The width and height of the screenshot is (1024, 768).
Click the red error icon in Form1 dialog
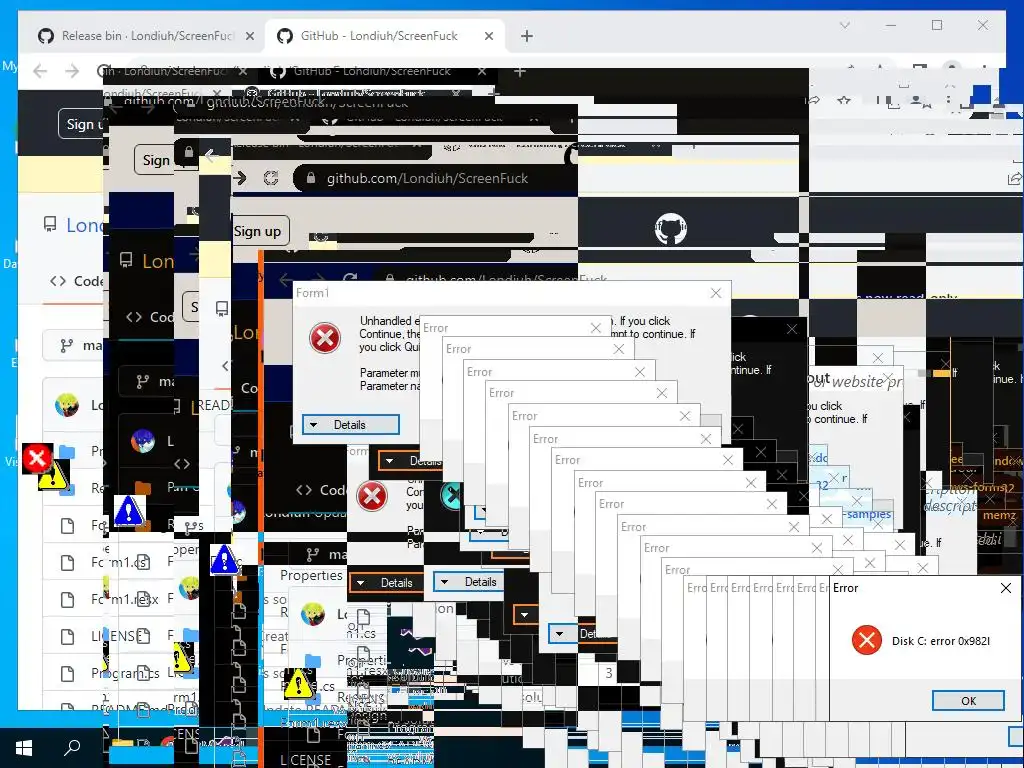tap(325, 338)
